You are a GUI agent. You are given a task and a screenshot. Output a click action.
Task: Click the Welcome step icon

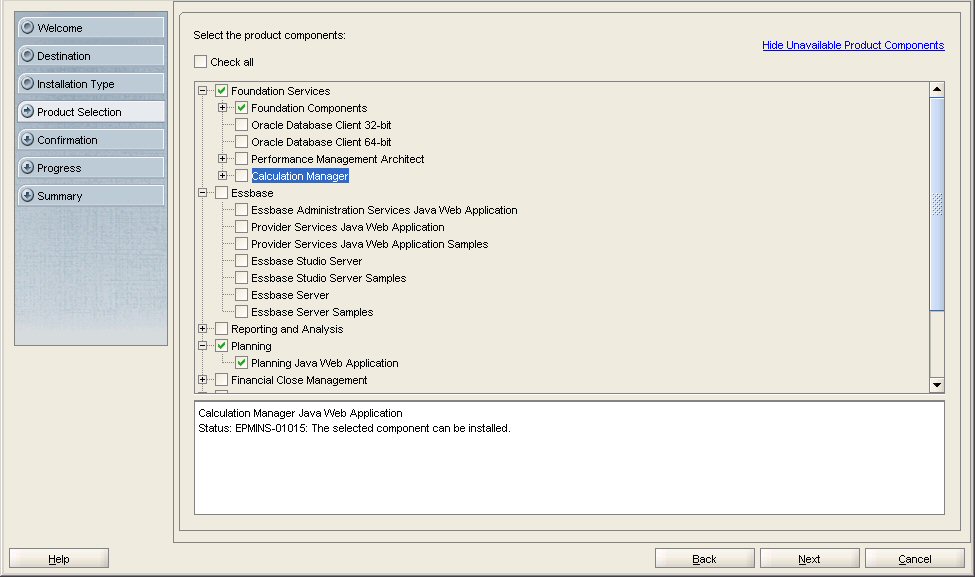tap(27, 27)
